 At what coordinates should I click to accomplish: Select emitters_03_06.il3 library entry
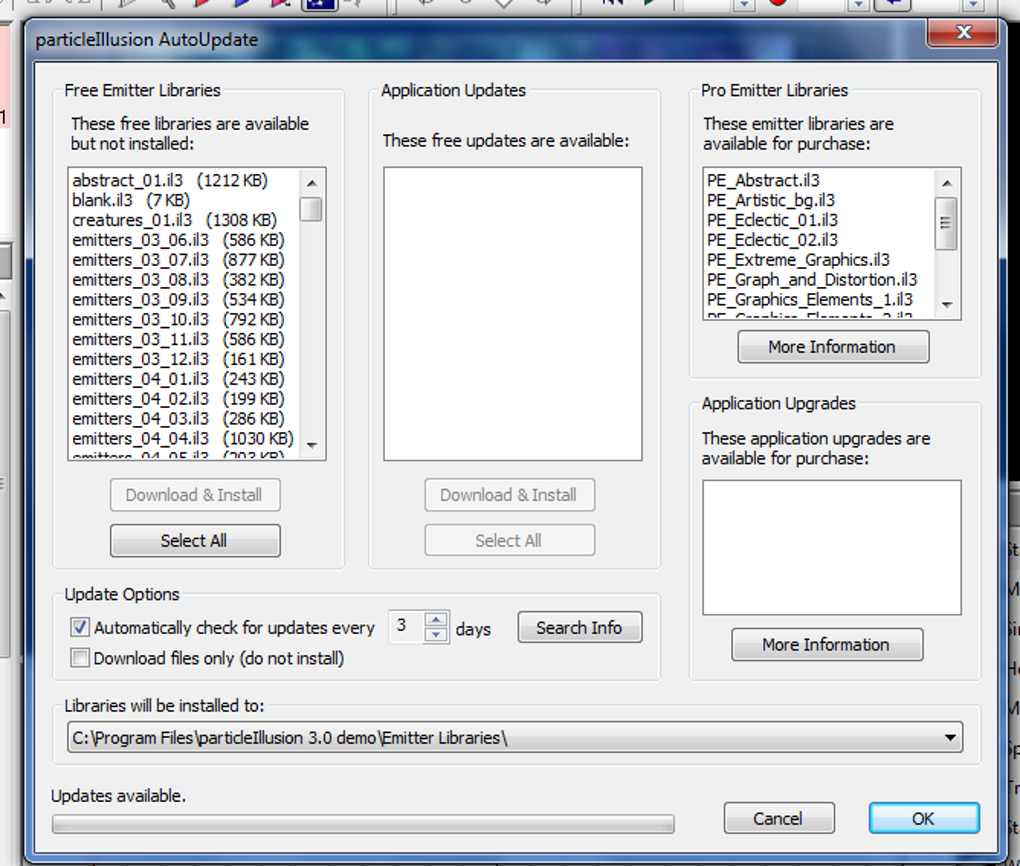click(x=178, y=240)
